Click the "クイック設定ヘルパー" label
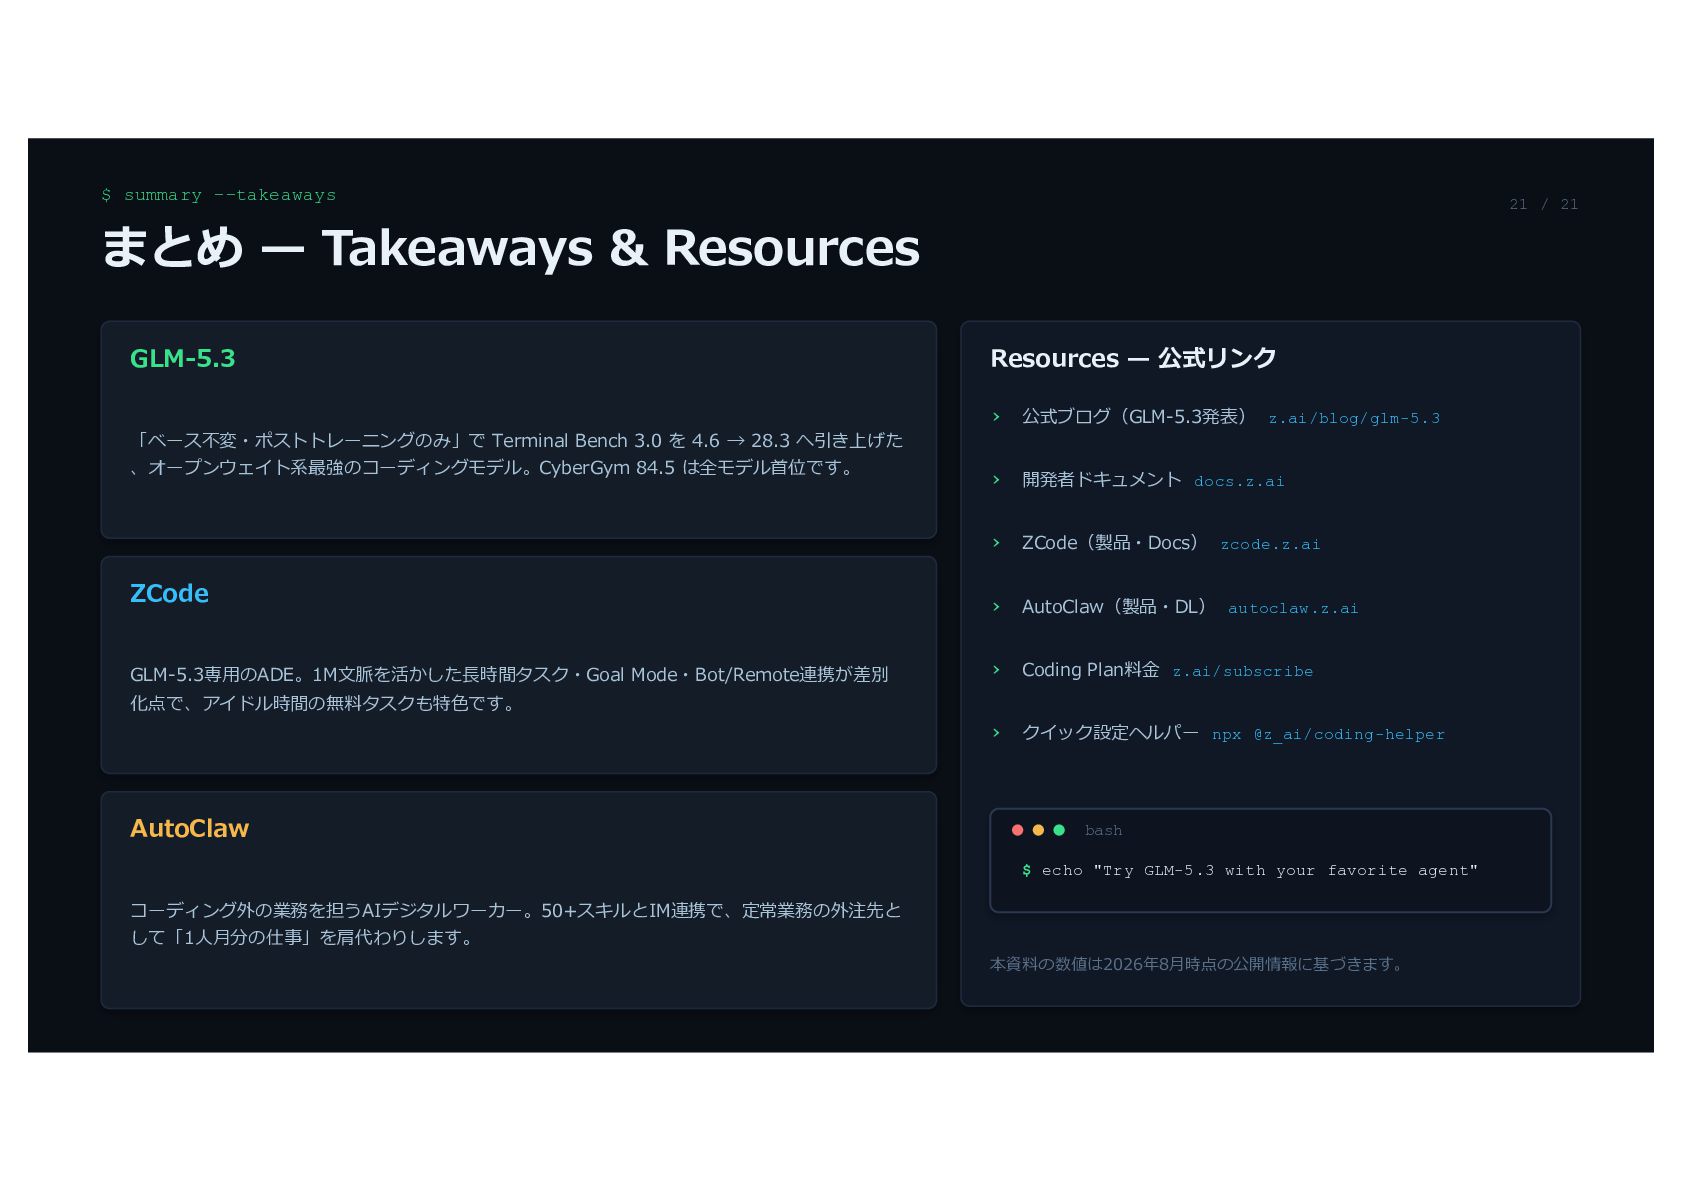The width and height of the screenshot is (1684, 1191). pos(1110,732)
